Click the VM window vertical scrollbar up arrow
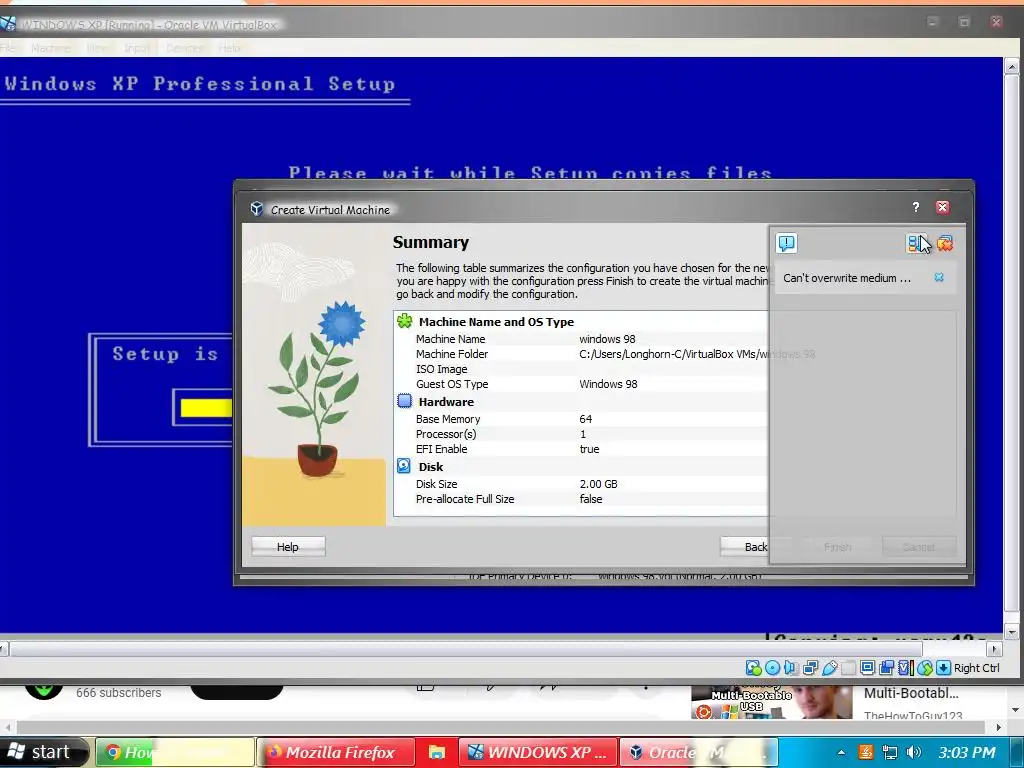The image size is (1024, 768). [x=1012, y=66]
